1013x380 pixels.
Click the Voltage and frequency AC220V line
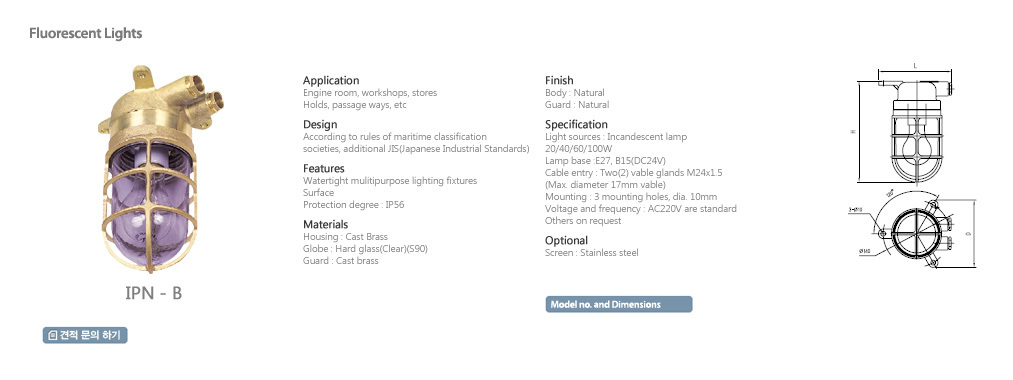coord(641,209)
